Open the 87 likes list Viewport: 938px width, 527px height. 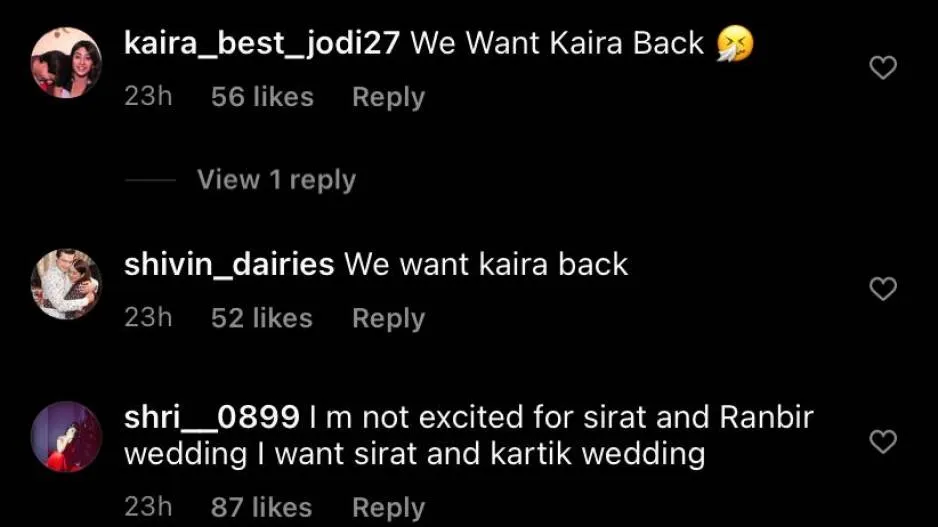coord(261,507)
